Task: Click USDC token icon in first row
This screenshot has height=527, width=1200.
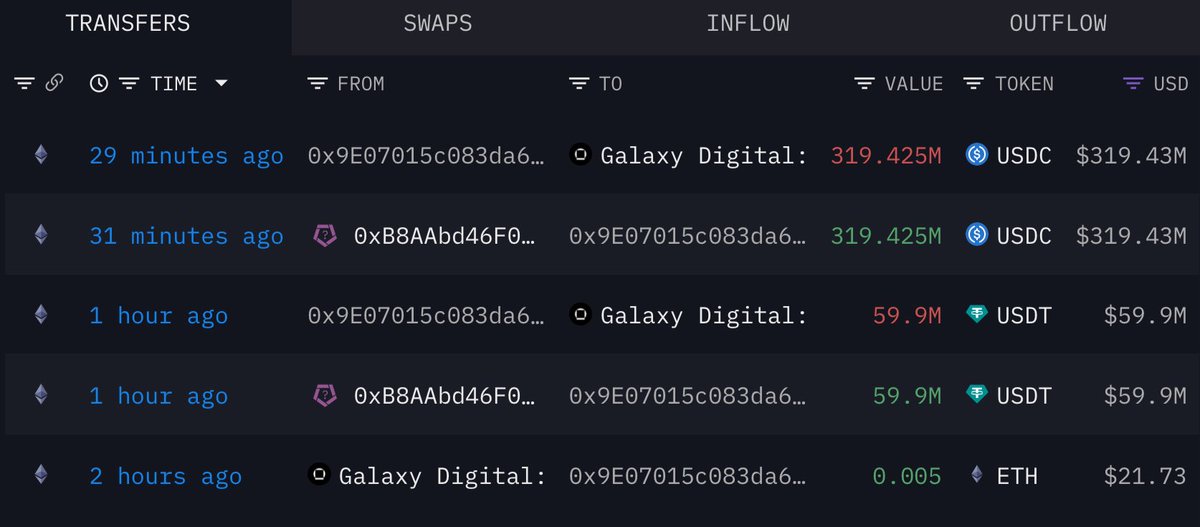Action: (977, 155)
